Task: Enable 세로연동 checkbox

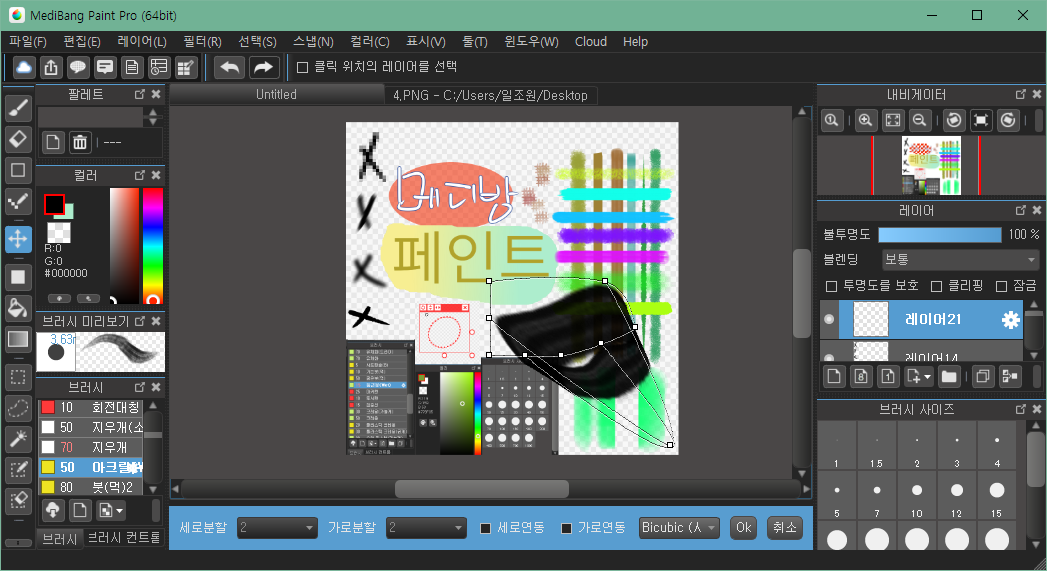Action: pyautogui.click(x=486, y=528)
